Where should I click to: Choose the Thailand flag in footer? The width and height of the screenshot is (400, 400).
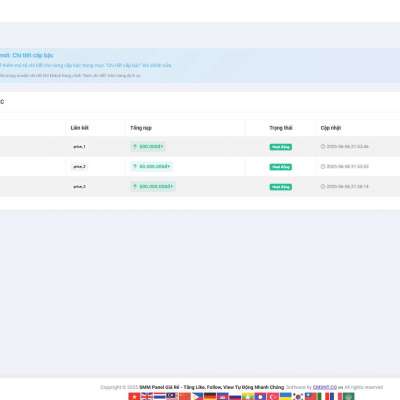click(159, 396)
